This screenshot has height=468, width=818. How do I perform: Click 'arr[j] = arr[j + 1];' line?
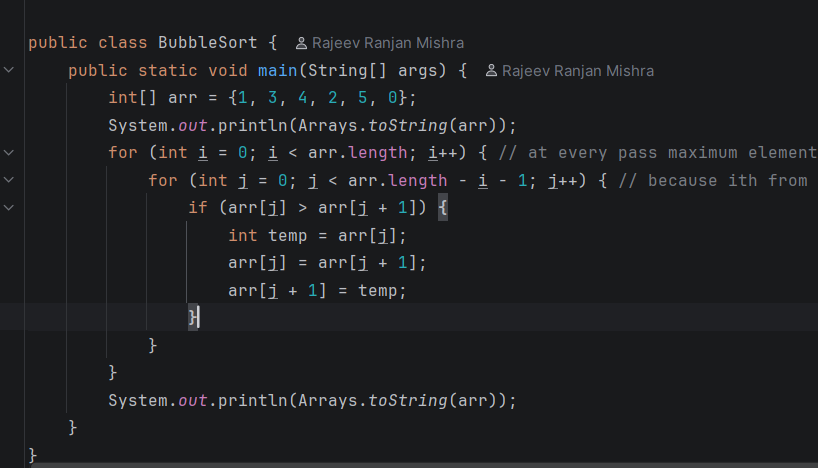click(327, 263)
